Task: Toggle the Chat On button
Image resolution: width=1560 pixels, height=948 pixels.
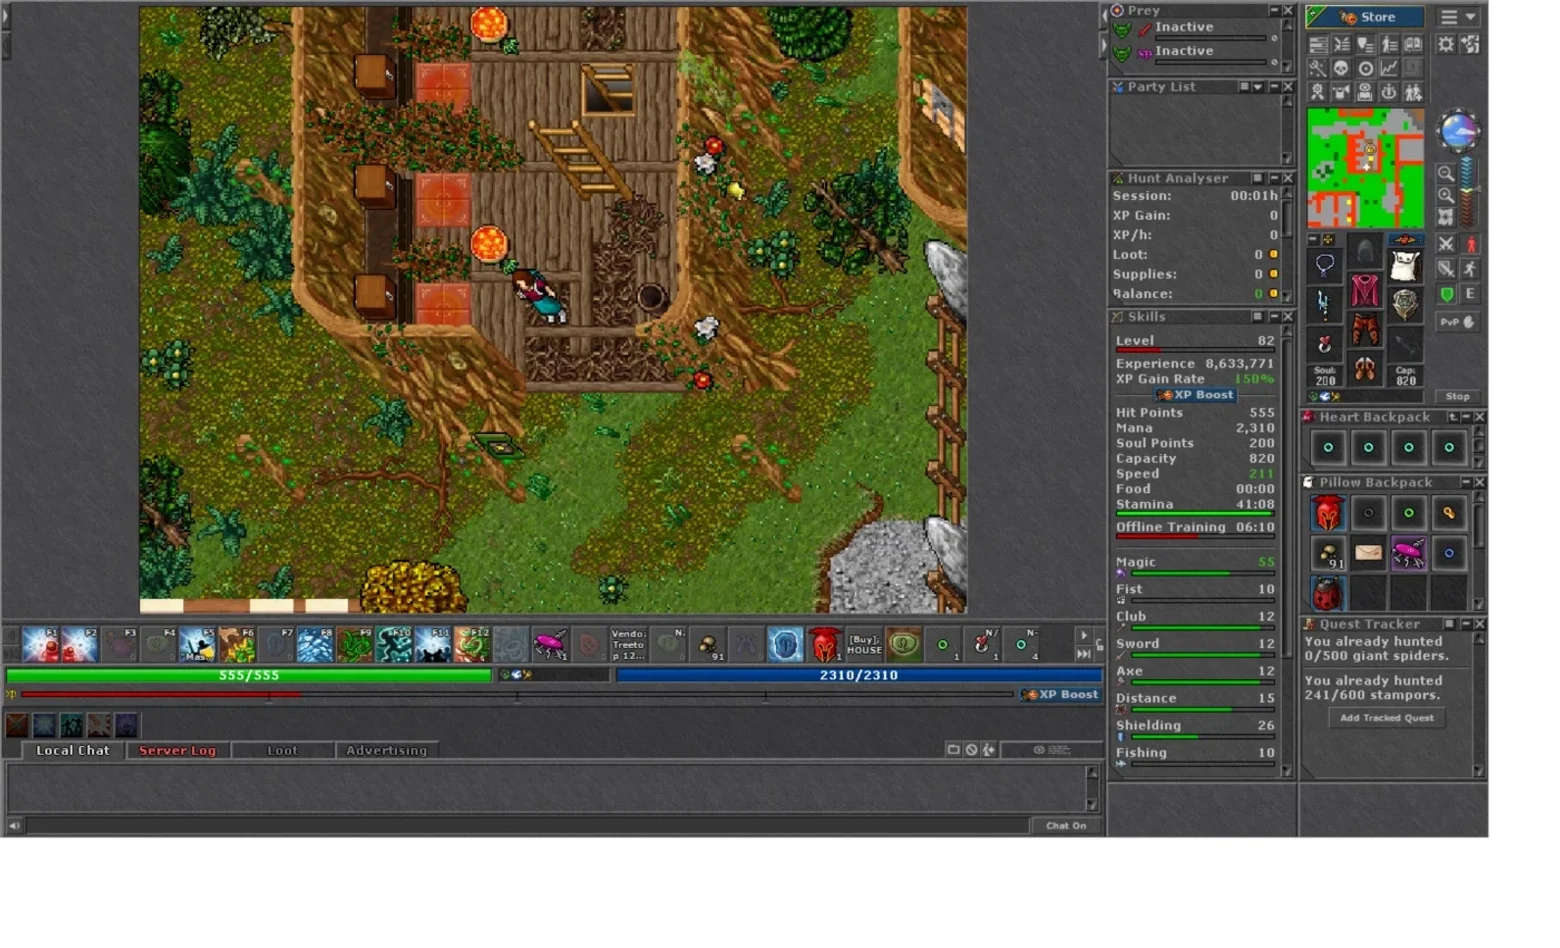Action: pos(1066,825)
